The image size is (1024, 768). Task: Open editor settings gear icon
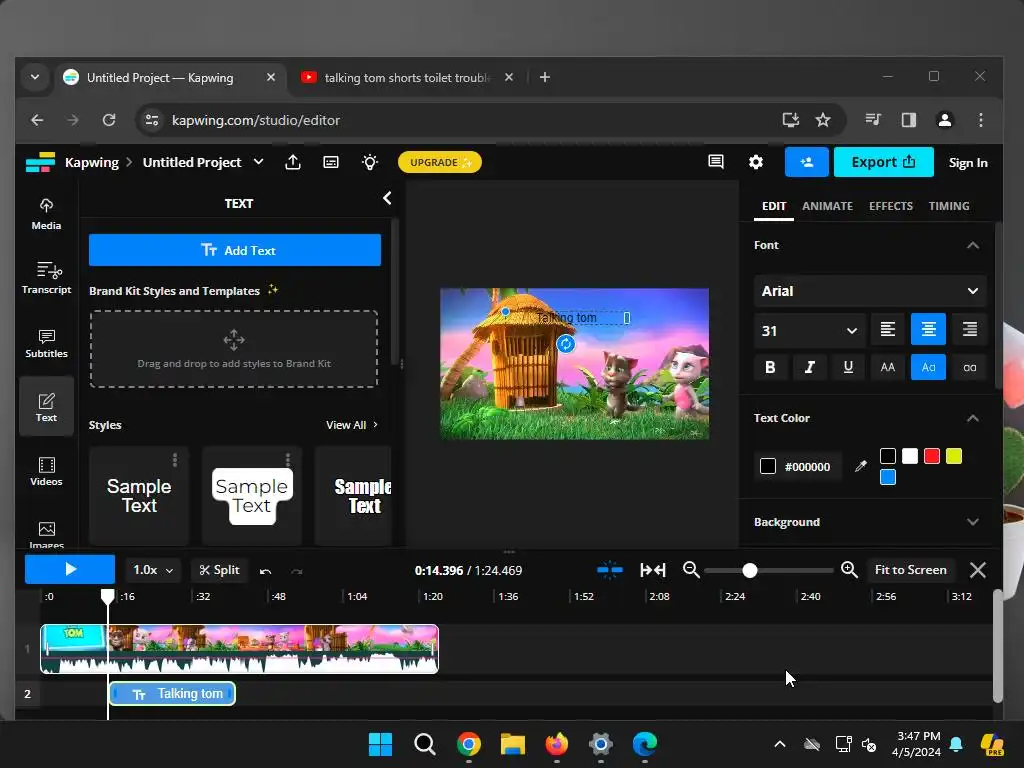click(x=756, y=162)
